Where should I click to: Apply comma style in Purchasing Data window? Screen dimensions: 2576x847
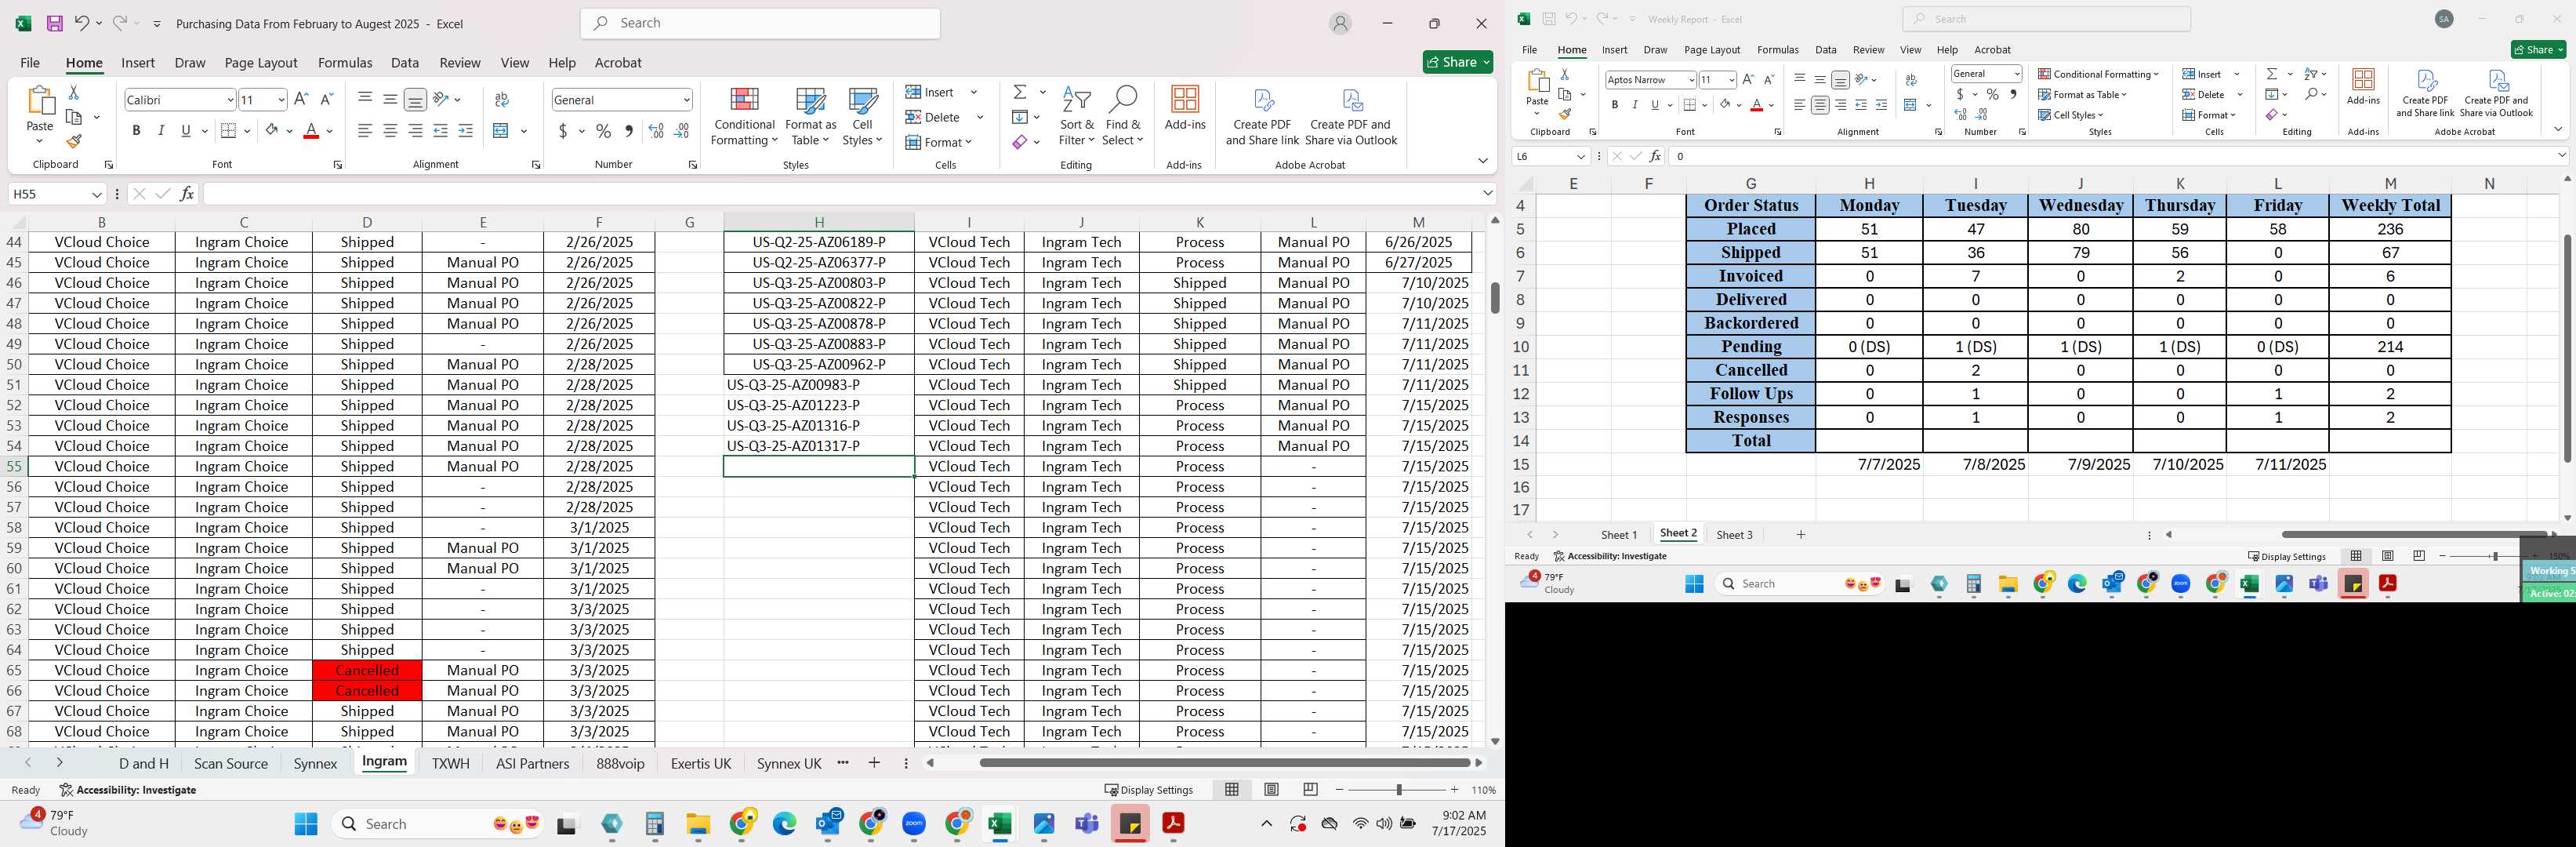tap(628, 131)
